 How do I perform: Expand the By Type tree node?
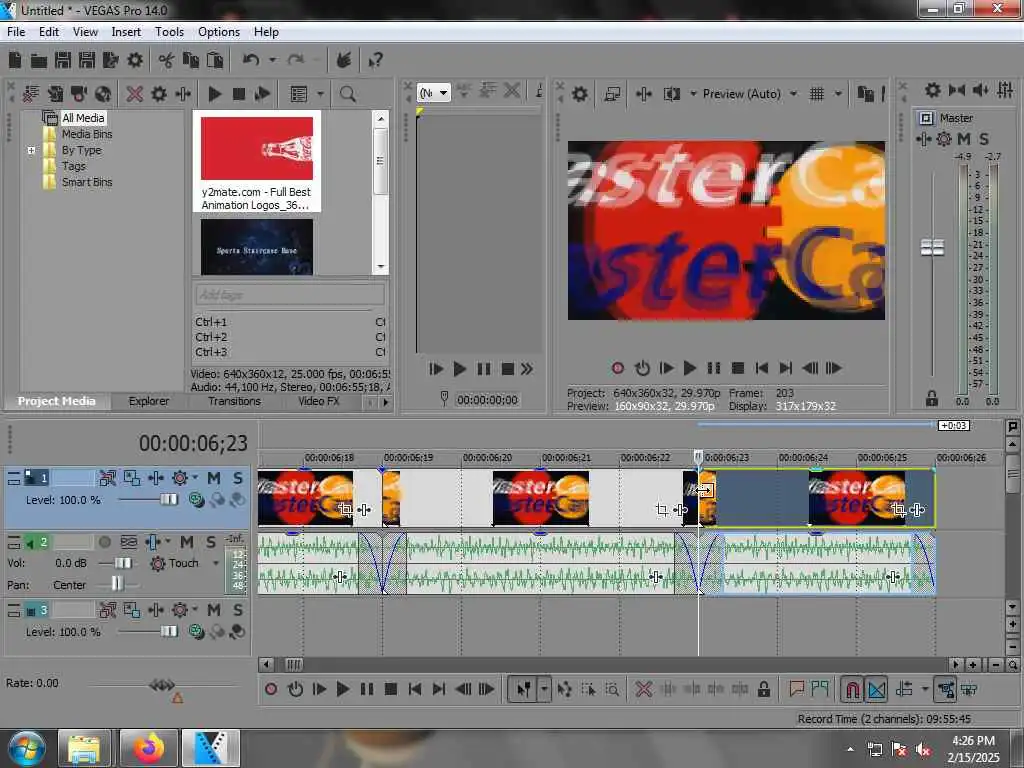click(31, 150)
